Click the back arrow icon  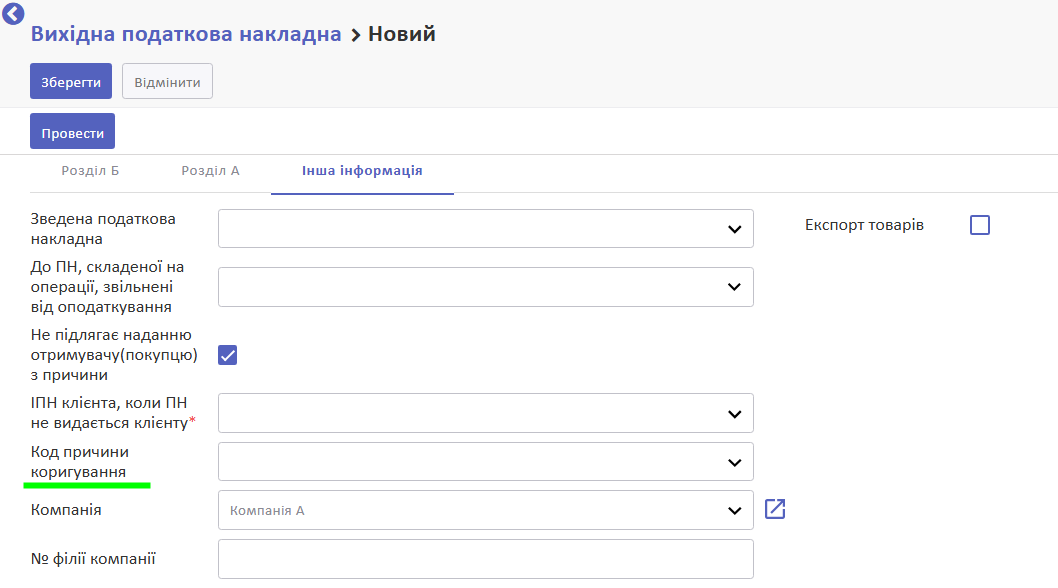(x=13, y=12)
